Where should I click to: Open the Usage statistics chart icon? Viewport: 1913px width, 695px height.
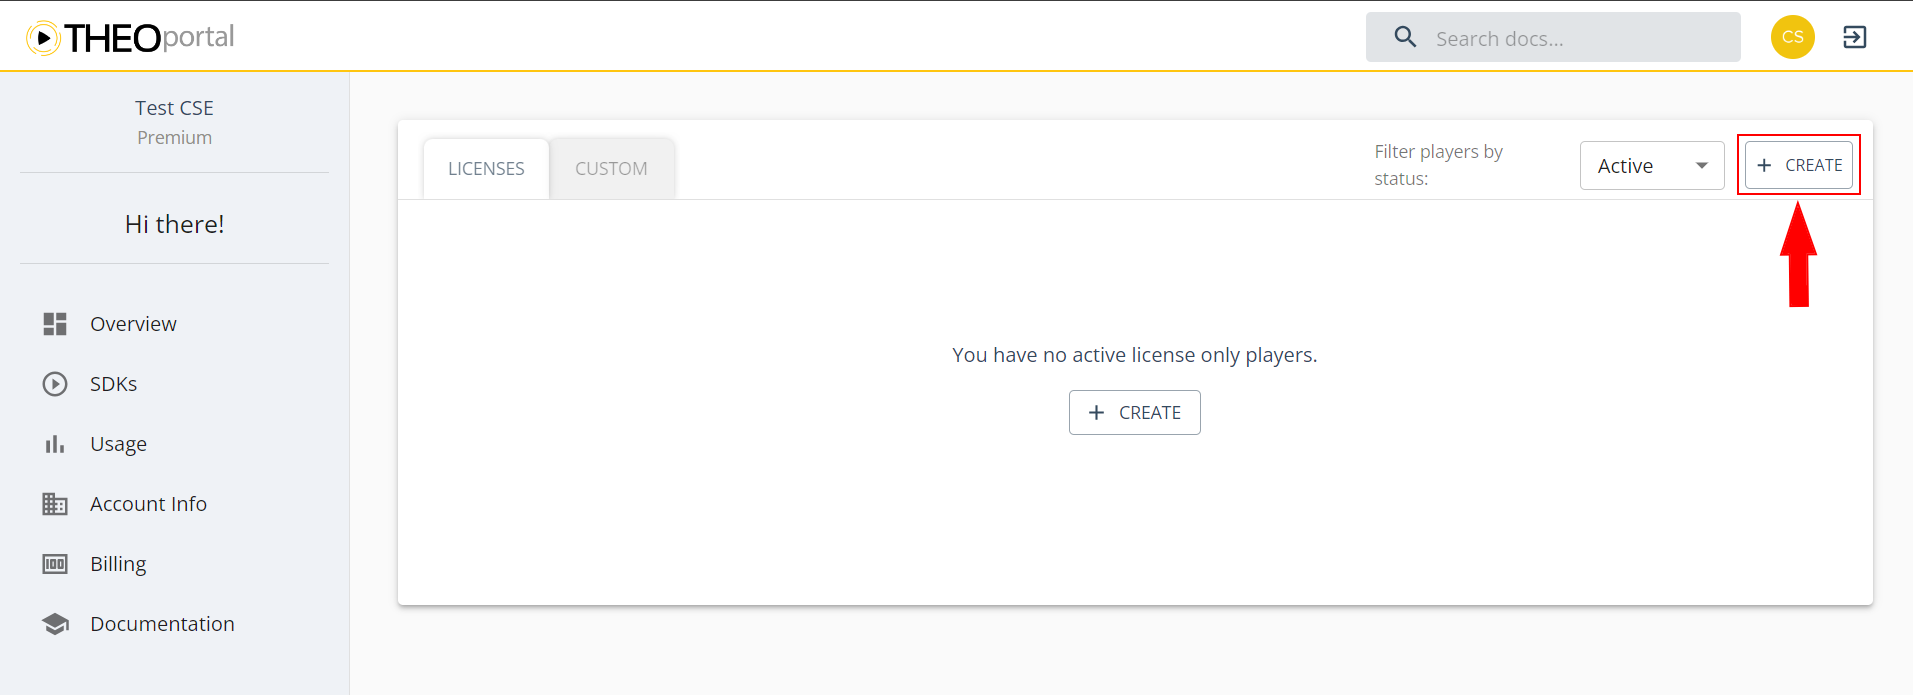[55, 443]
